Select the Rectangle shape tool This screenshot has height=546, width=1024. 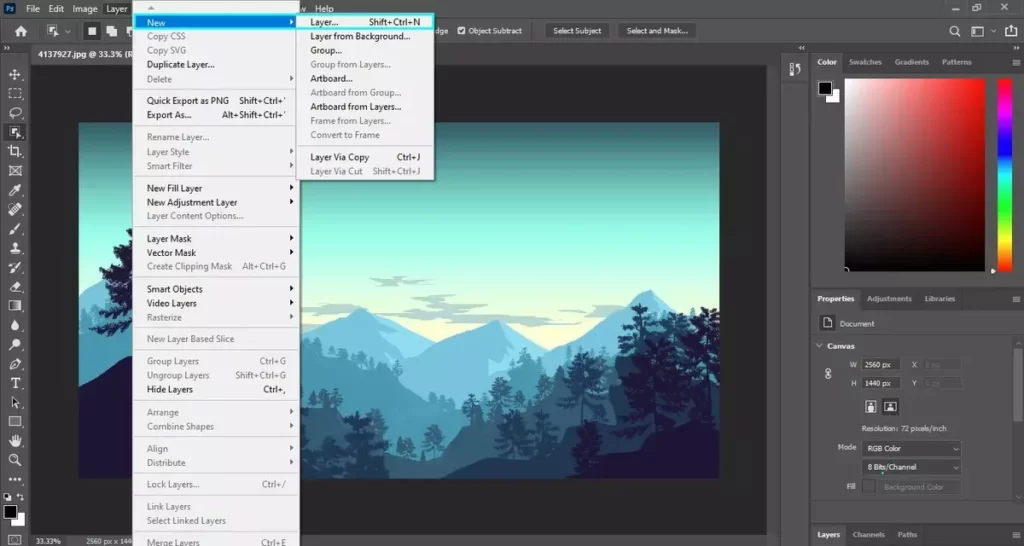pyautogui.click(x=15, y=421)
